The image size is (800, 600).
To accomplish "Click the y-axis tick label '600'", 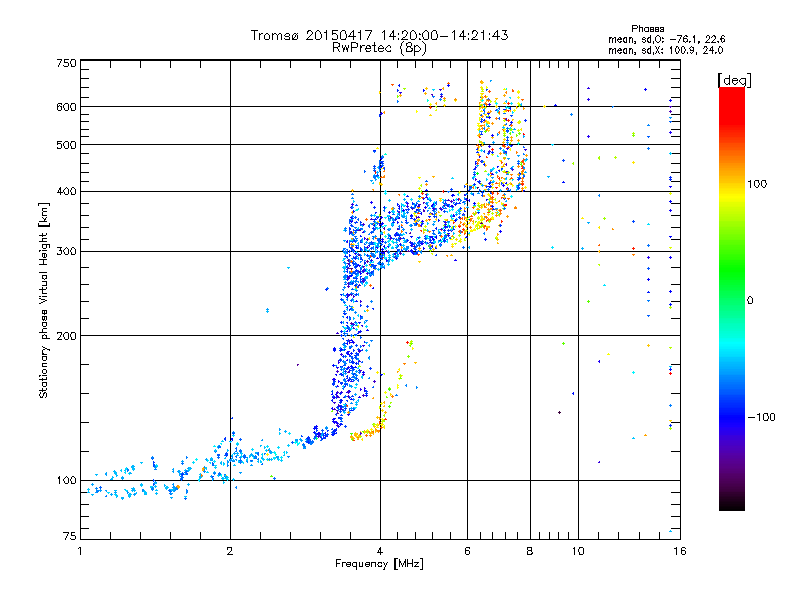I will point(66,107).
